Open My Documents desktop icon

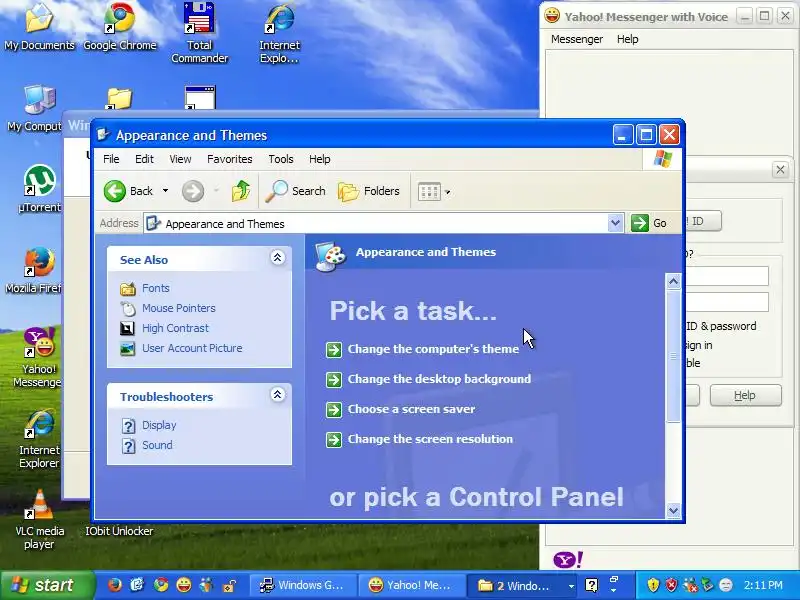point(39,27)
